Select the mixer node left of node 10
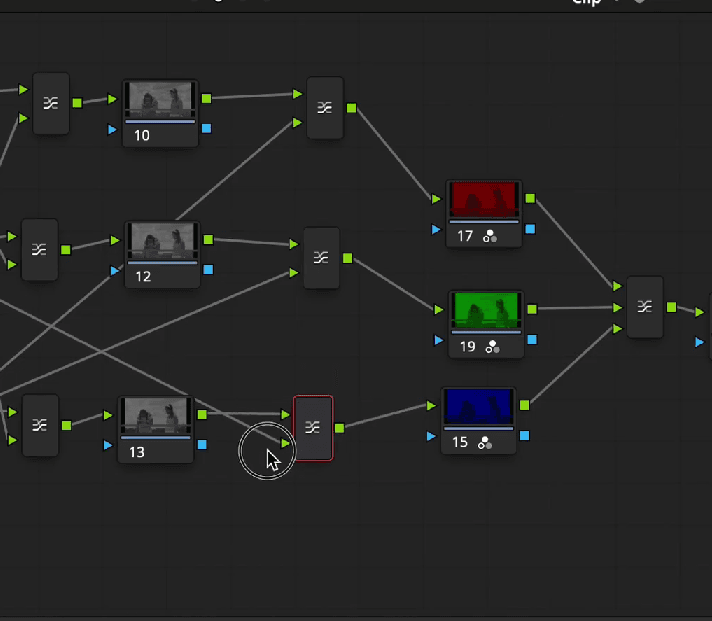Viewport: 712px width, 621px height. [x=51, y=104]
